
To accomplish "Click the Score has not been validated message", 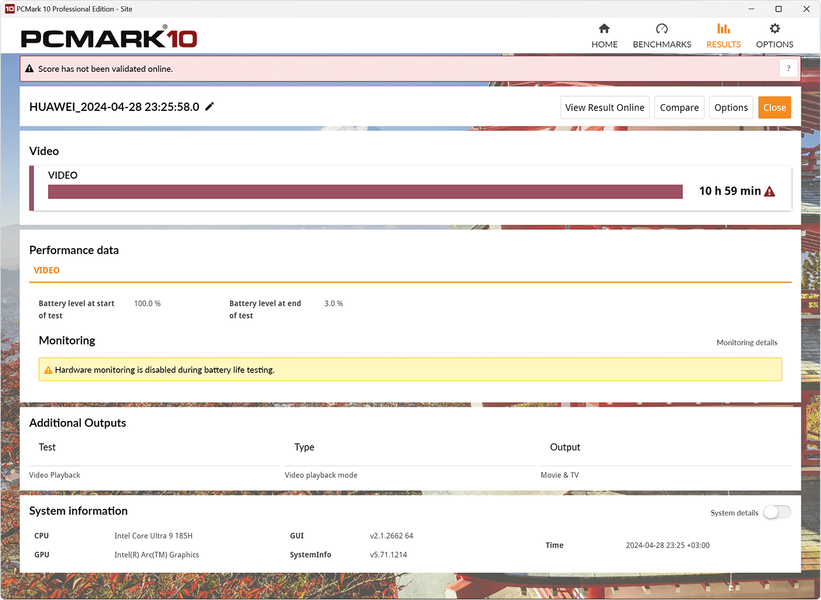I will 105,69.
